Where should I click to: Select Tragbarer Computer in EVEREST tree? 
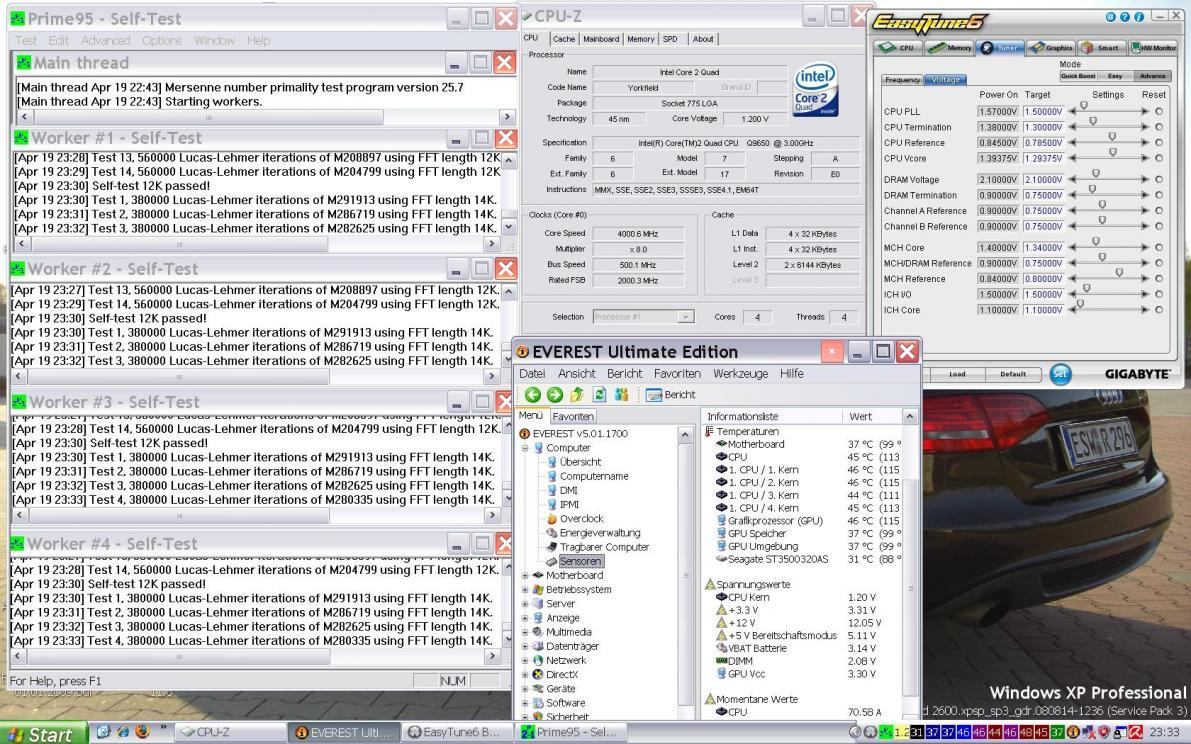(x=604, y=547)
